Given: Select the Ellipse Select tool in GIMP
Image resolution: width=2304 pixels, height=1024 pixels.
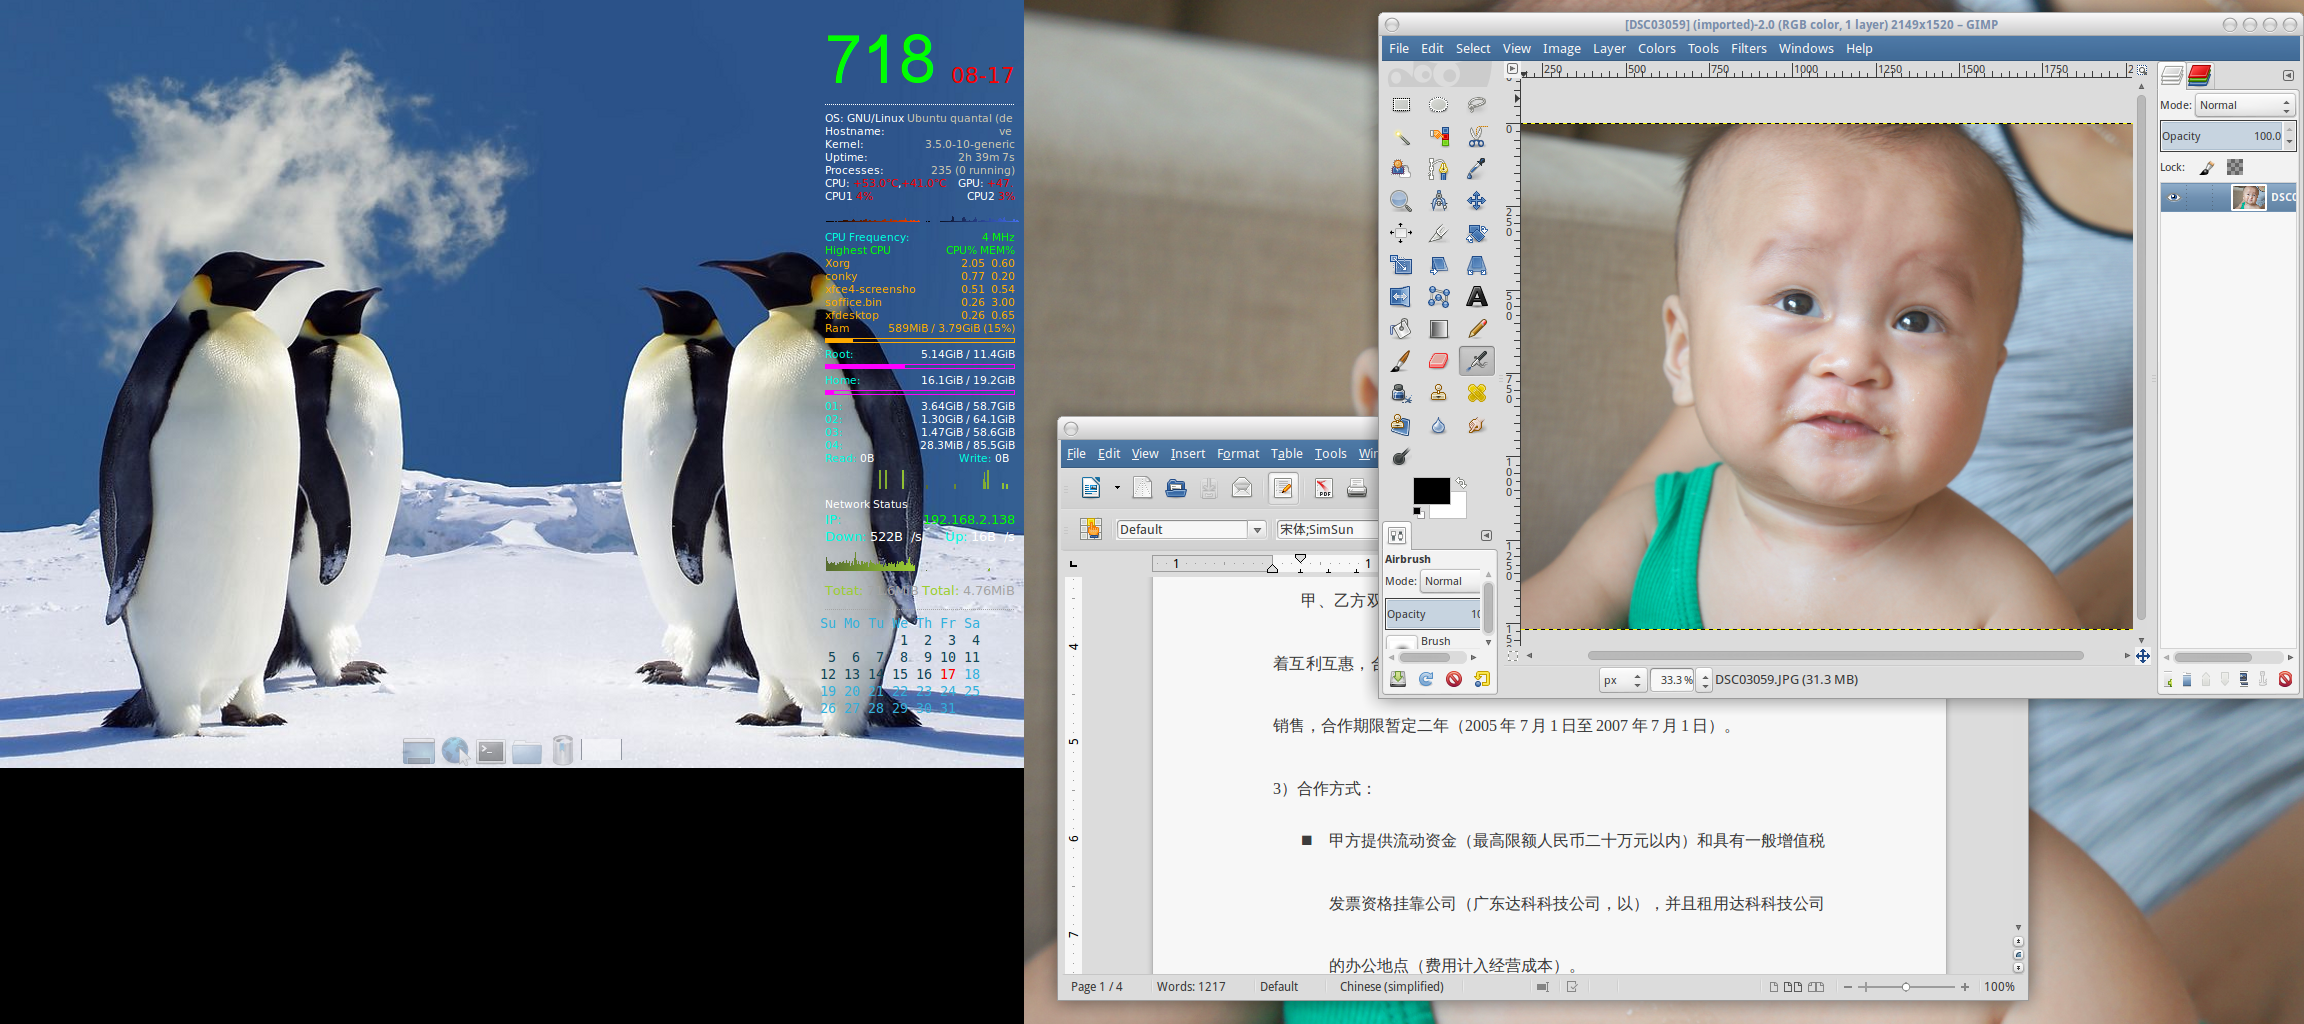Looking at the screenshot, I should [x=1438, y=105].
